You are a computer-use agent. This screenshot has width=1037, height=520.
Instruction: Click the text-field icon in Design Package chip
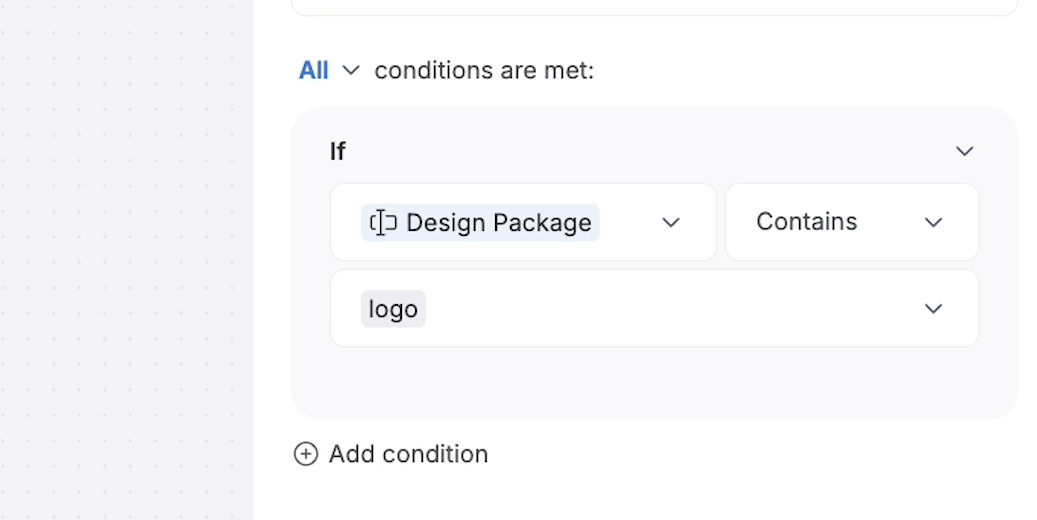pos(384,222)
